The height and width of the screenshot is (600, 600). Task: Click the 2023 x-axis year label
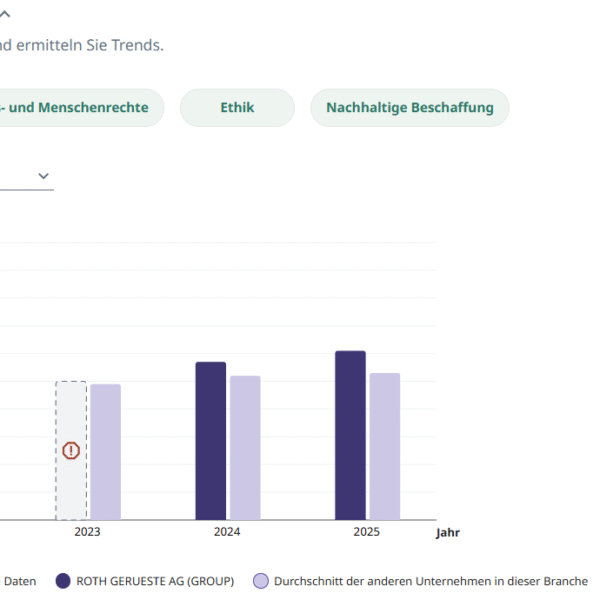tap(87, 532)
